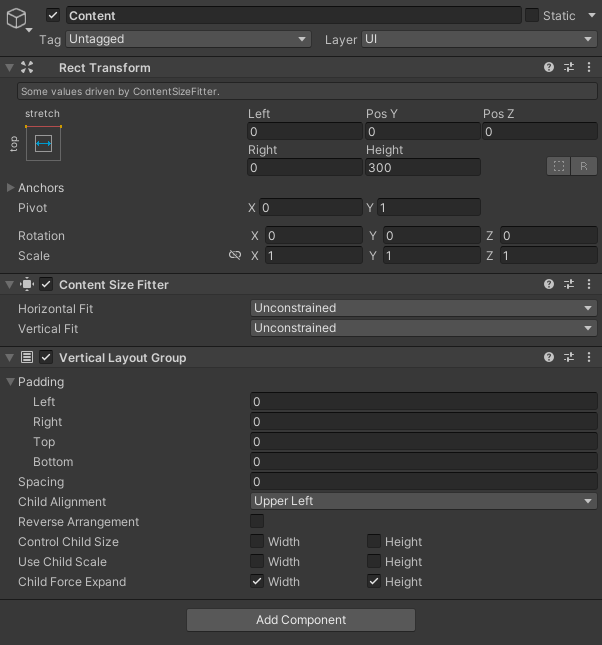Click the Rotation Z field
The width and height of the screenshot is (602, 645).
(x=549, y=235)
